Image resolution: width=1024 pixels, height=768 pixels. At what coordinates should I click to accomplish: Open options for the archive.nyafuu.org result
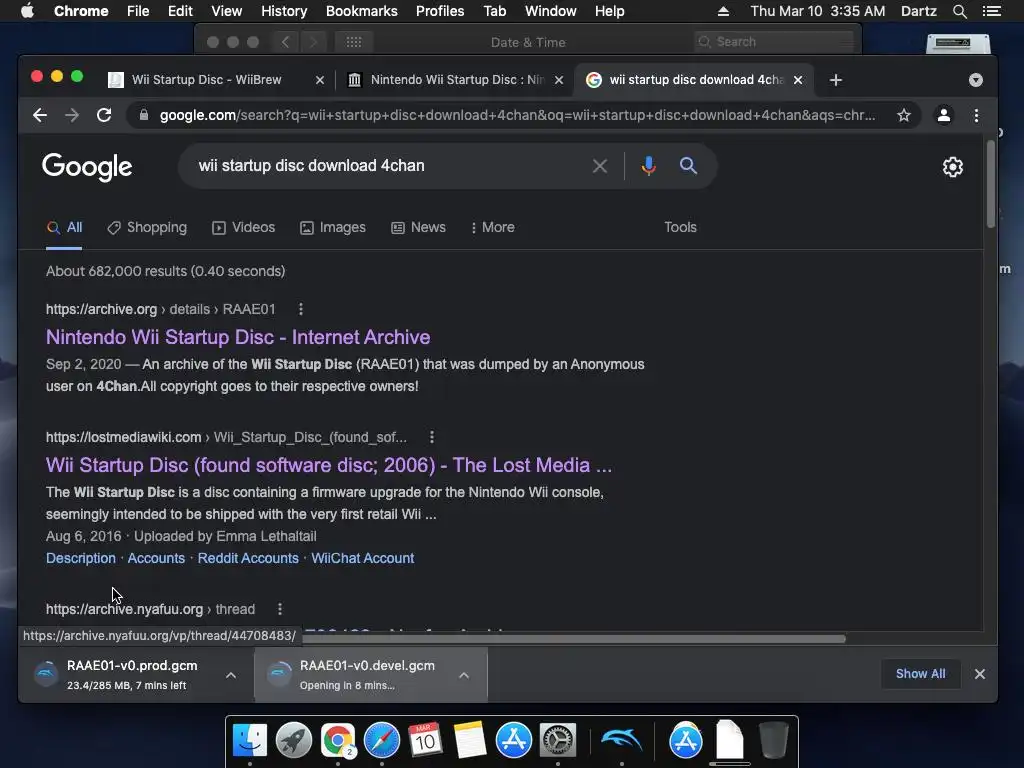[x=280, y=609]
